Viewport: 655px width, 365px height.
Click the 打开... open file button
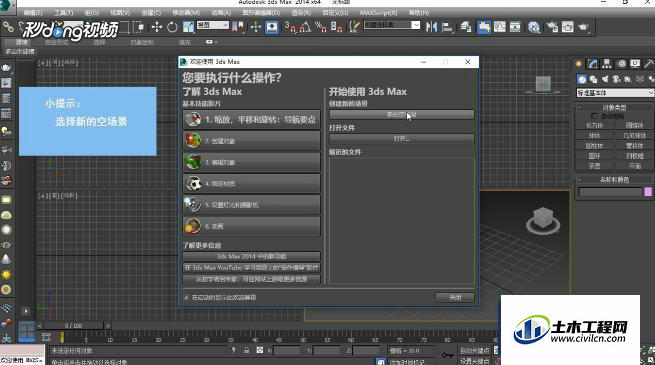point(401,139)
